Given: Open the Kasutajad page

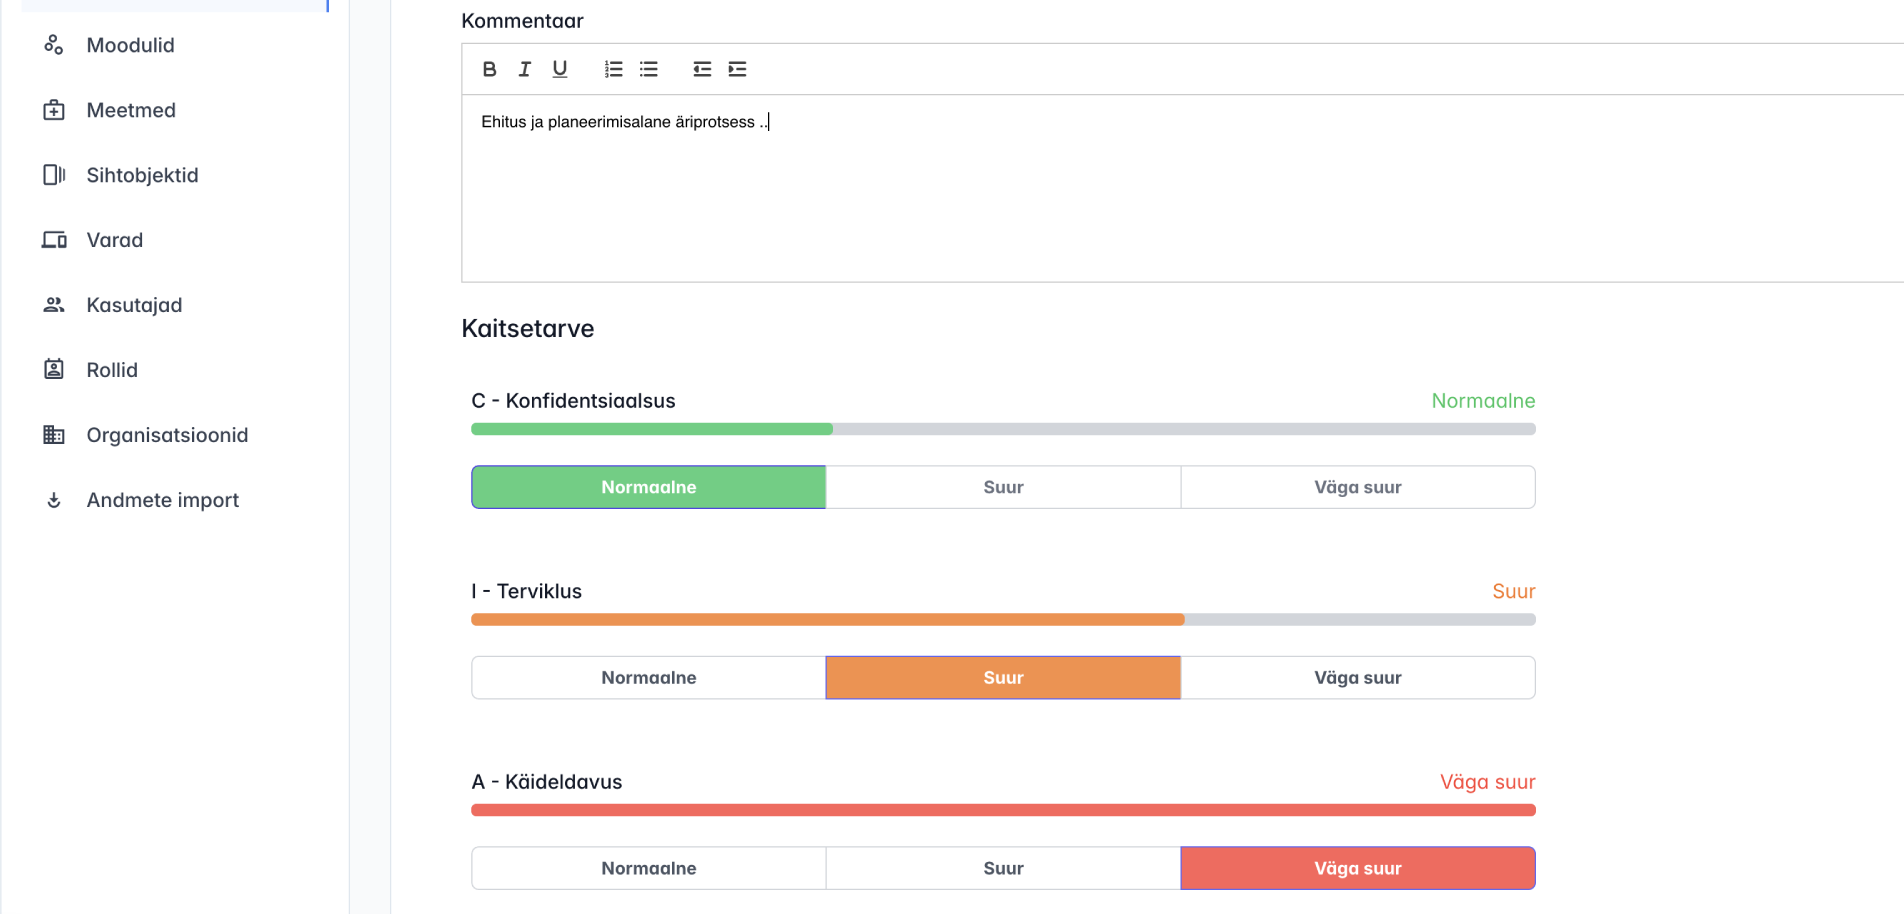Looking at the screenshot, I should (134, 305).
